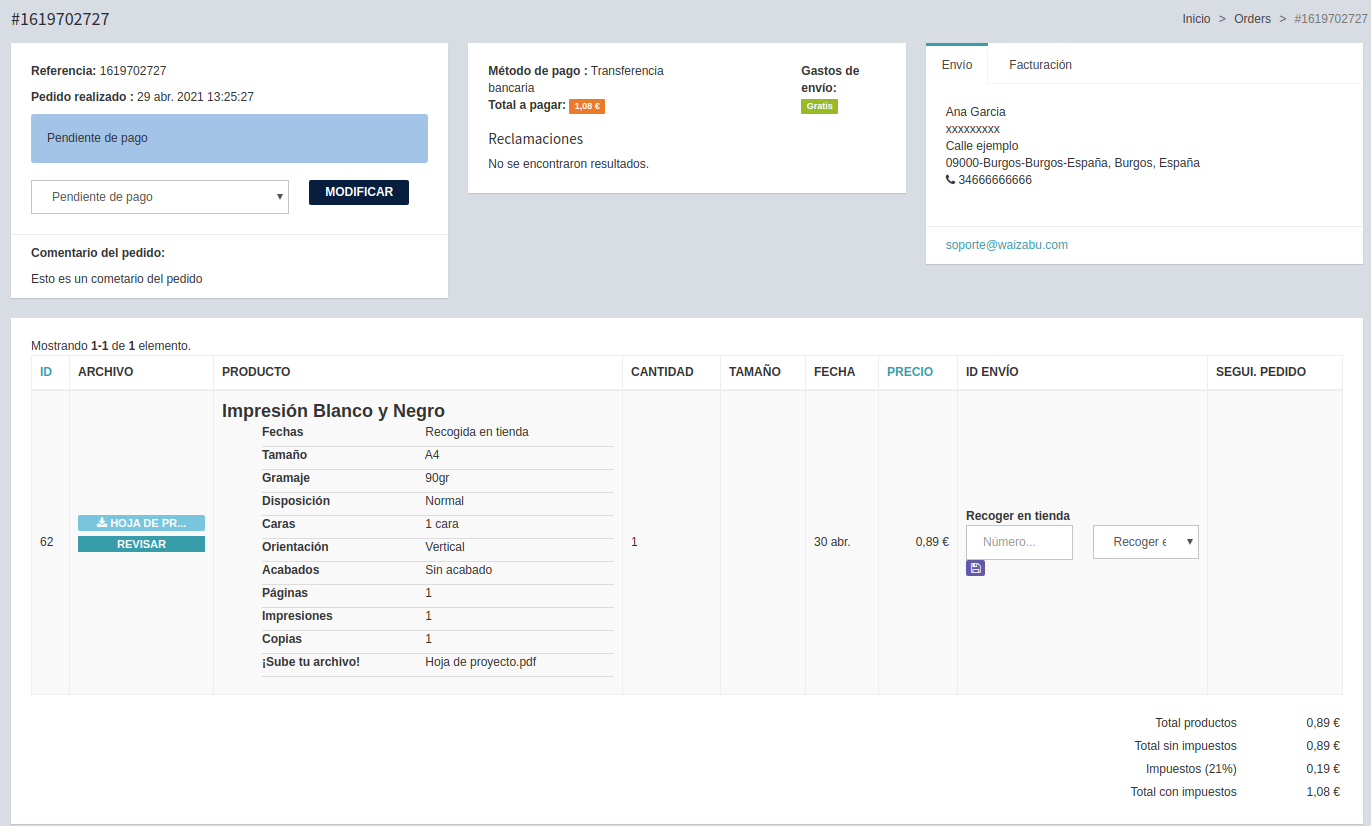Screen dimensions: 1371x826
Task: Click the blue Pendiente de pago status banner
Action: [229, 138]
